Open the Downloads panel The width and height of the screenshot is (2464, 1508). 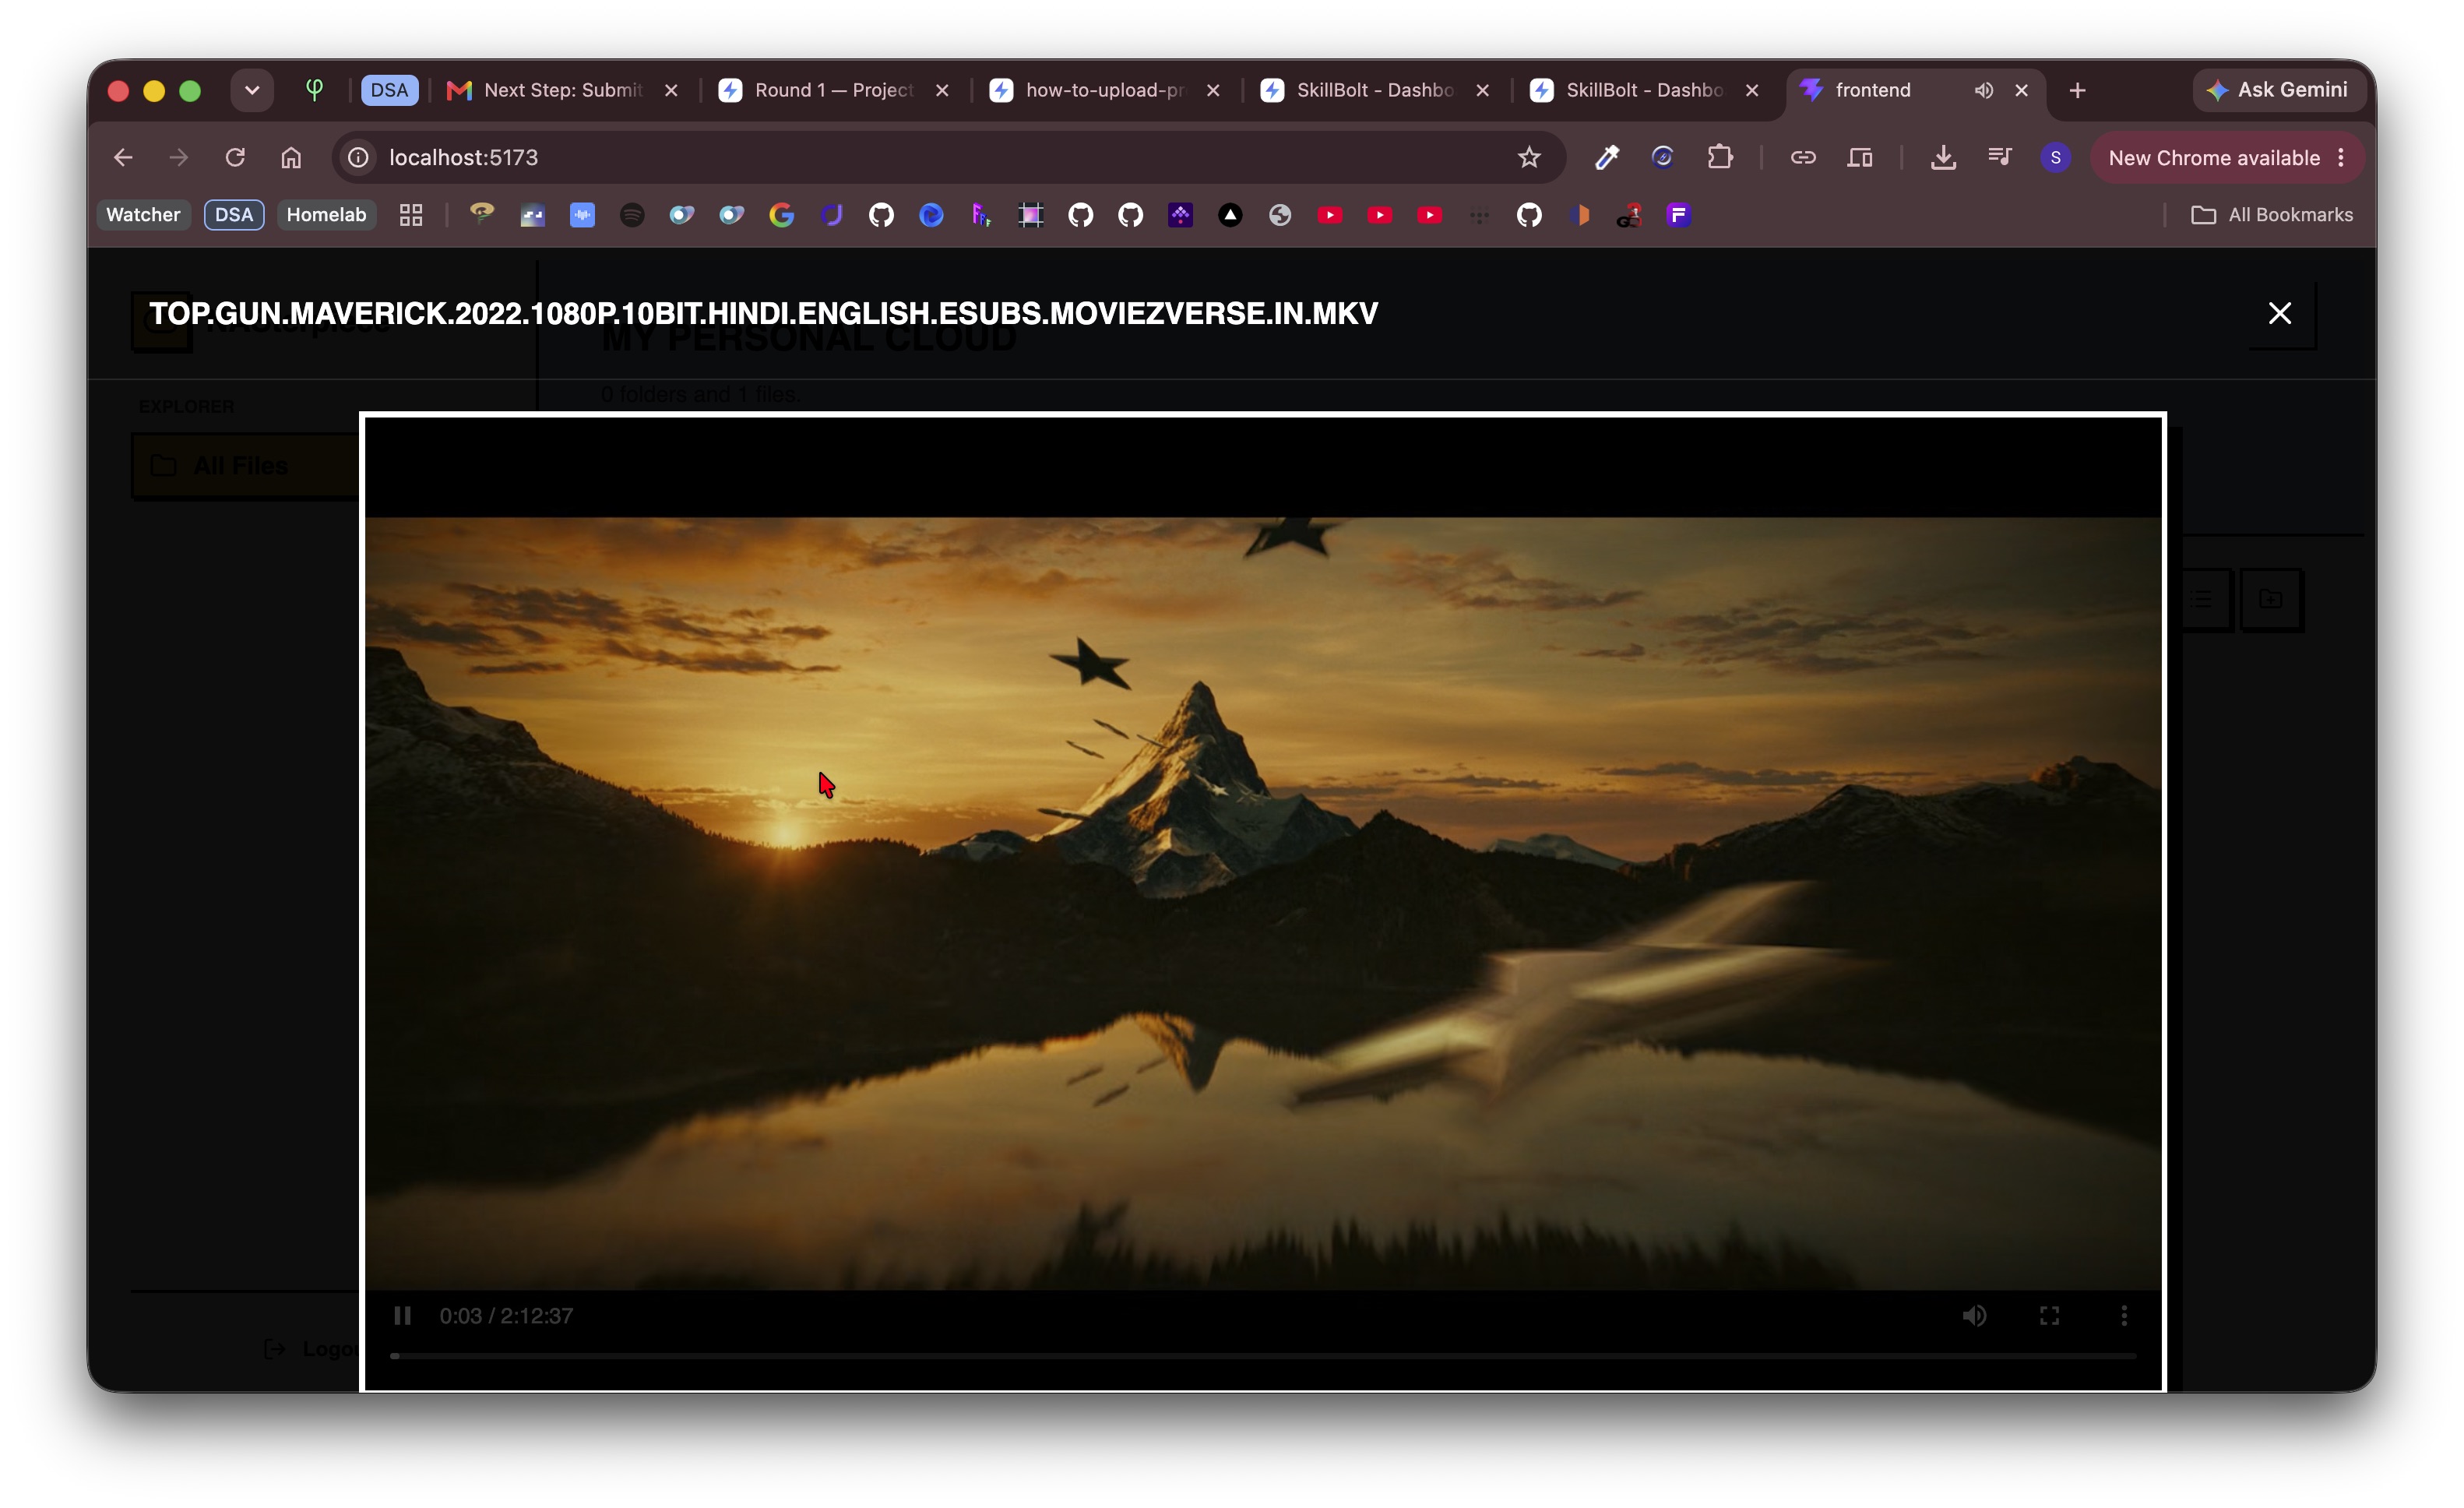(1943, 157)
